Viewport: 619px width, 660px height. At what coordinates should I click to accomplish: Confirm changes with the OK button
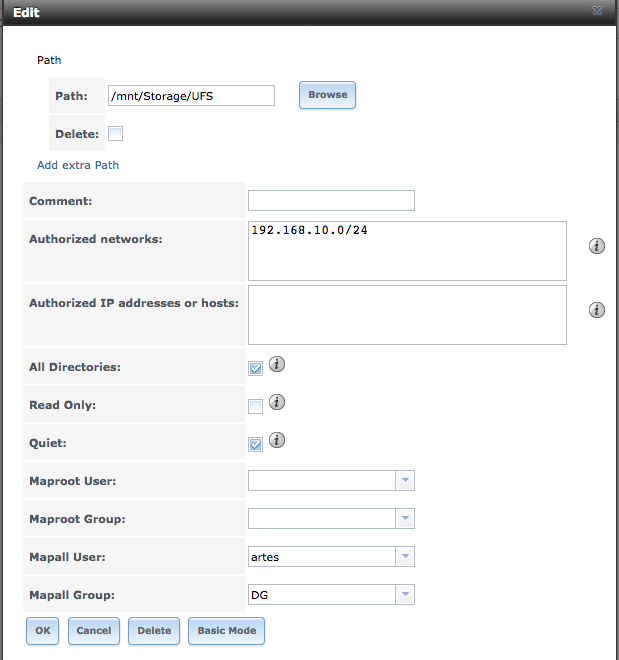43,631
